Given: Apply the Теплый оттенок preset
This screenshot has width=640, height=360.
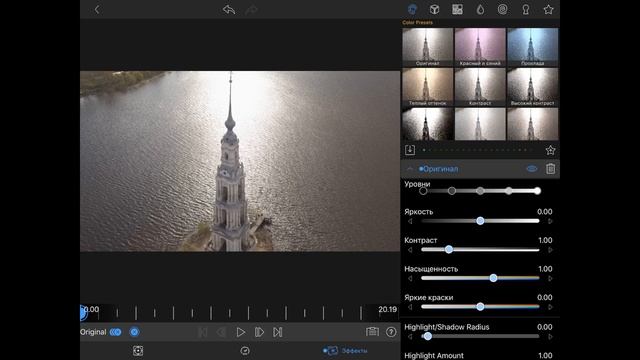Looking at the screenshot, I should (427, 87).
